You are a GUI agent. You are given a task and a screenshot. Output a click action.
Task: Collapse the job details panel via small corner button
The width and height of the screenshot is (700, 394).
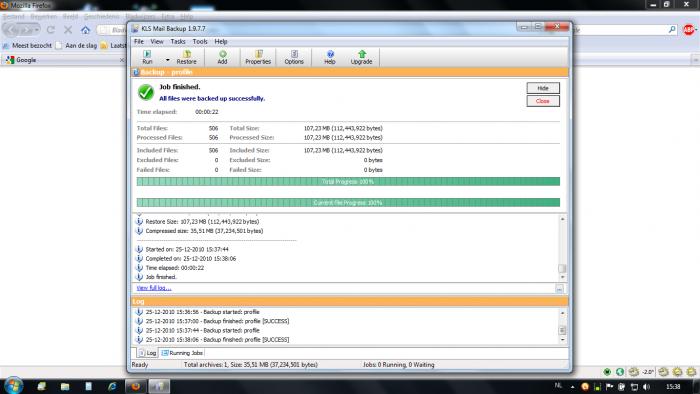(559, 289)
